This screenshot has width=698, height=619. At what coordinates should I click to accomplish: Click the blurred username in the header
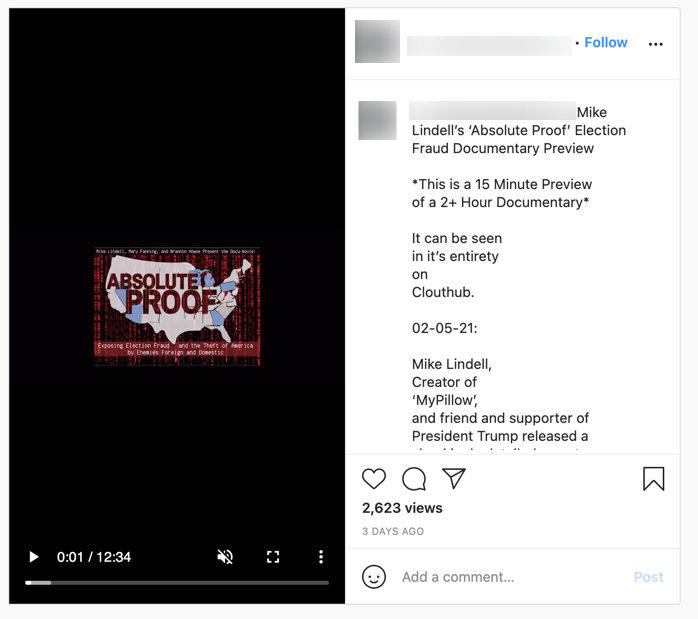tap(489, 46)
